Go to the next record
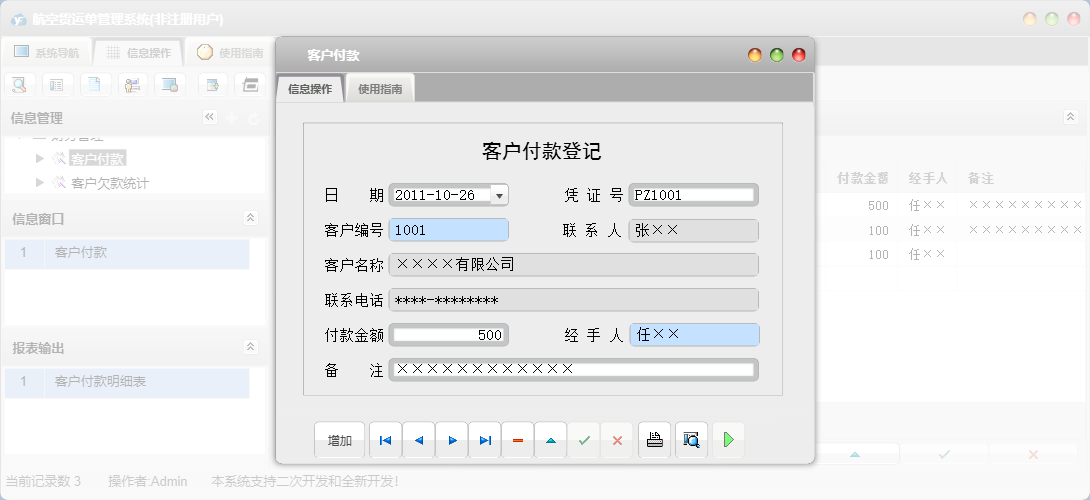 tap(452, 440)
